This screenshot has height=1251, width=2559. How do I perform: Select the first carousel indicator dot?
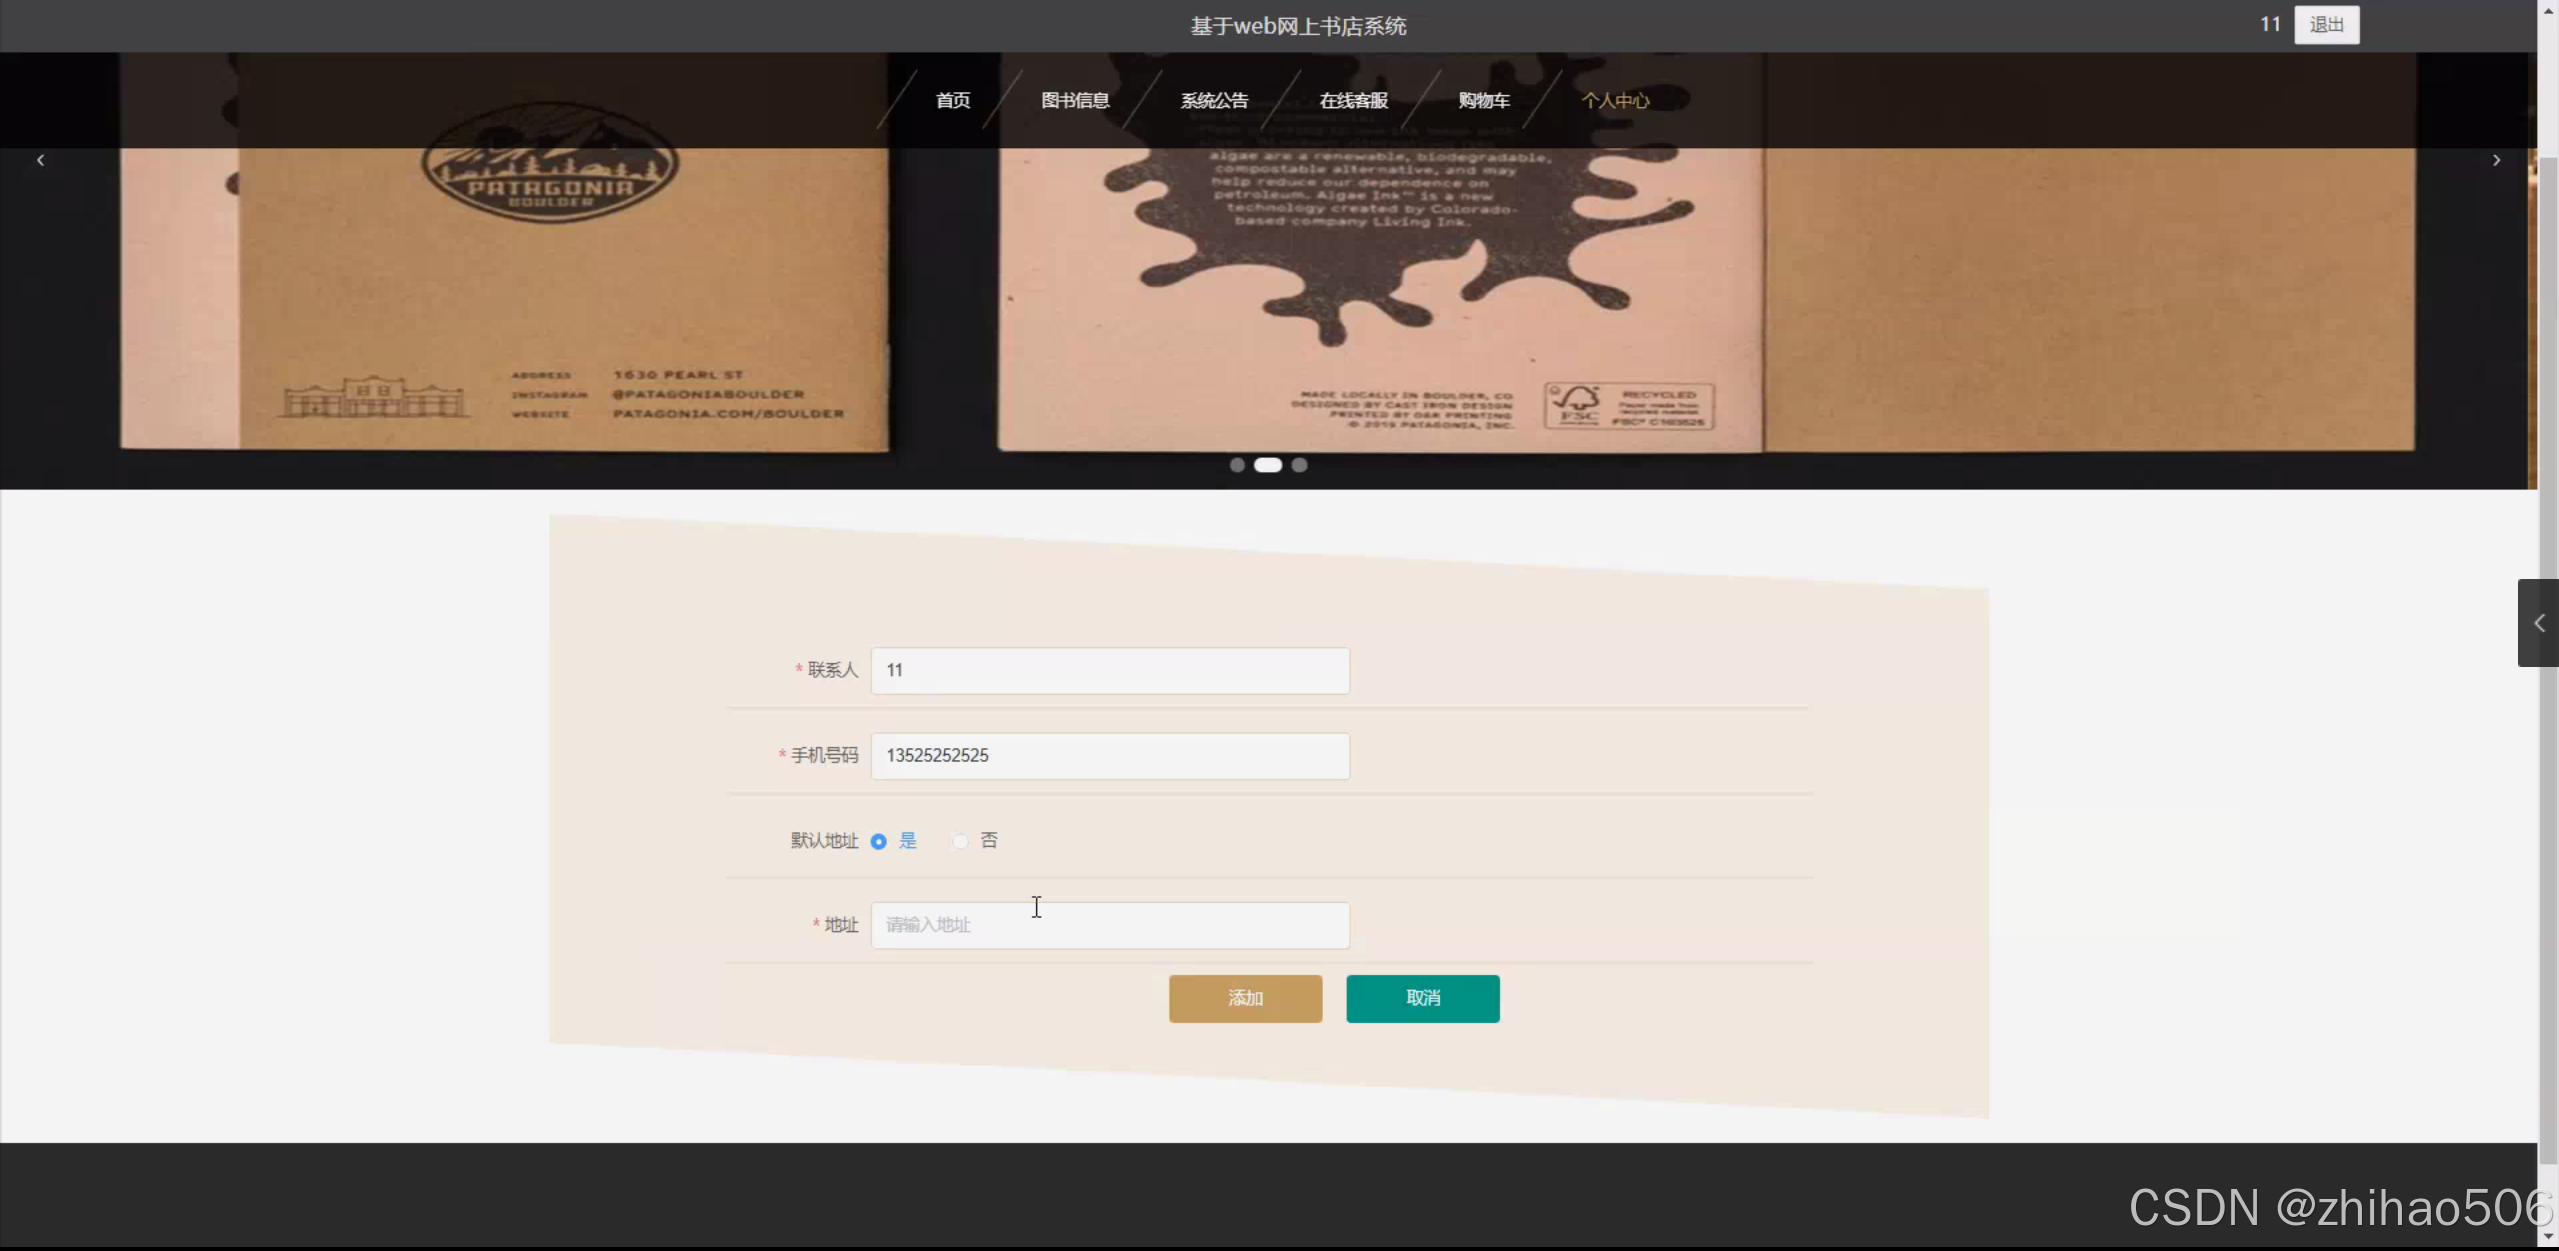pos(1237,465)
